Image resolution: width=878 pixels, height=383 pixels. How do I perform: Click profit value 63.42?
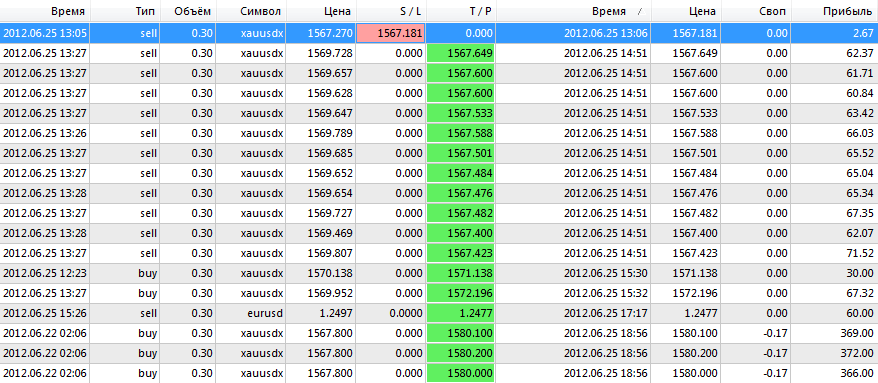pyautogui.click(x=860, y=114)
